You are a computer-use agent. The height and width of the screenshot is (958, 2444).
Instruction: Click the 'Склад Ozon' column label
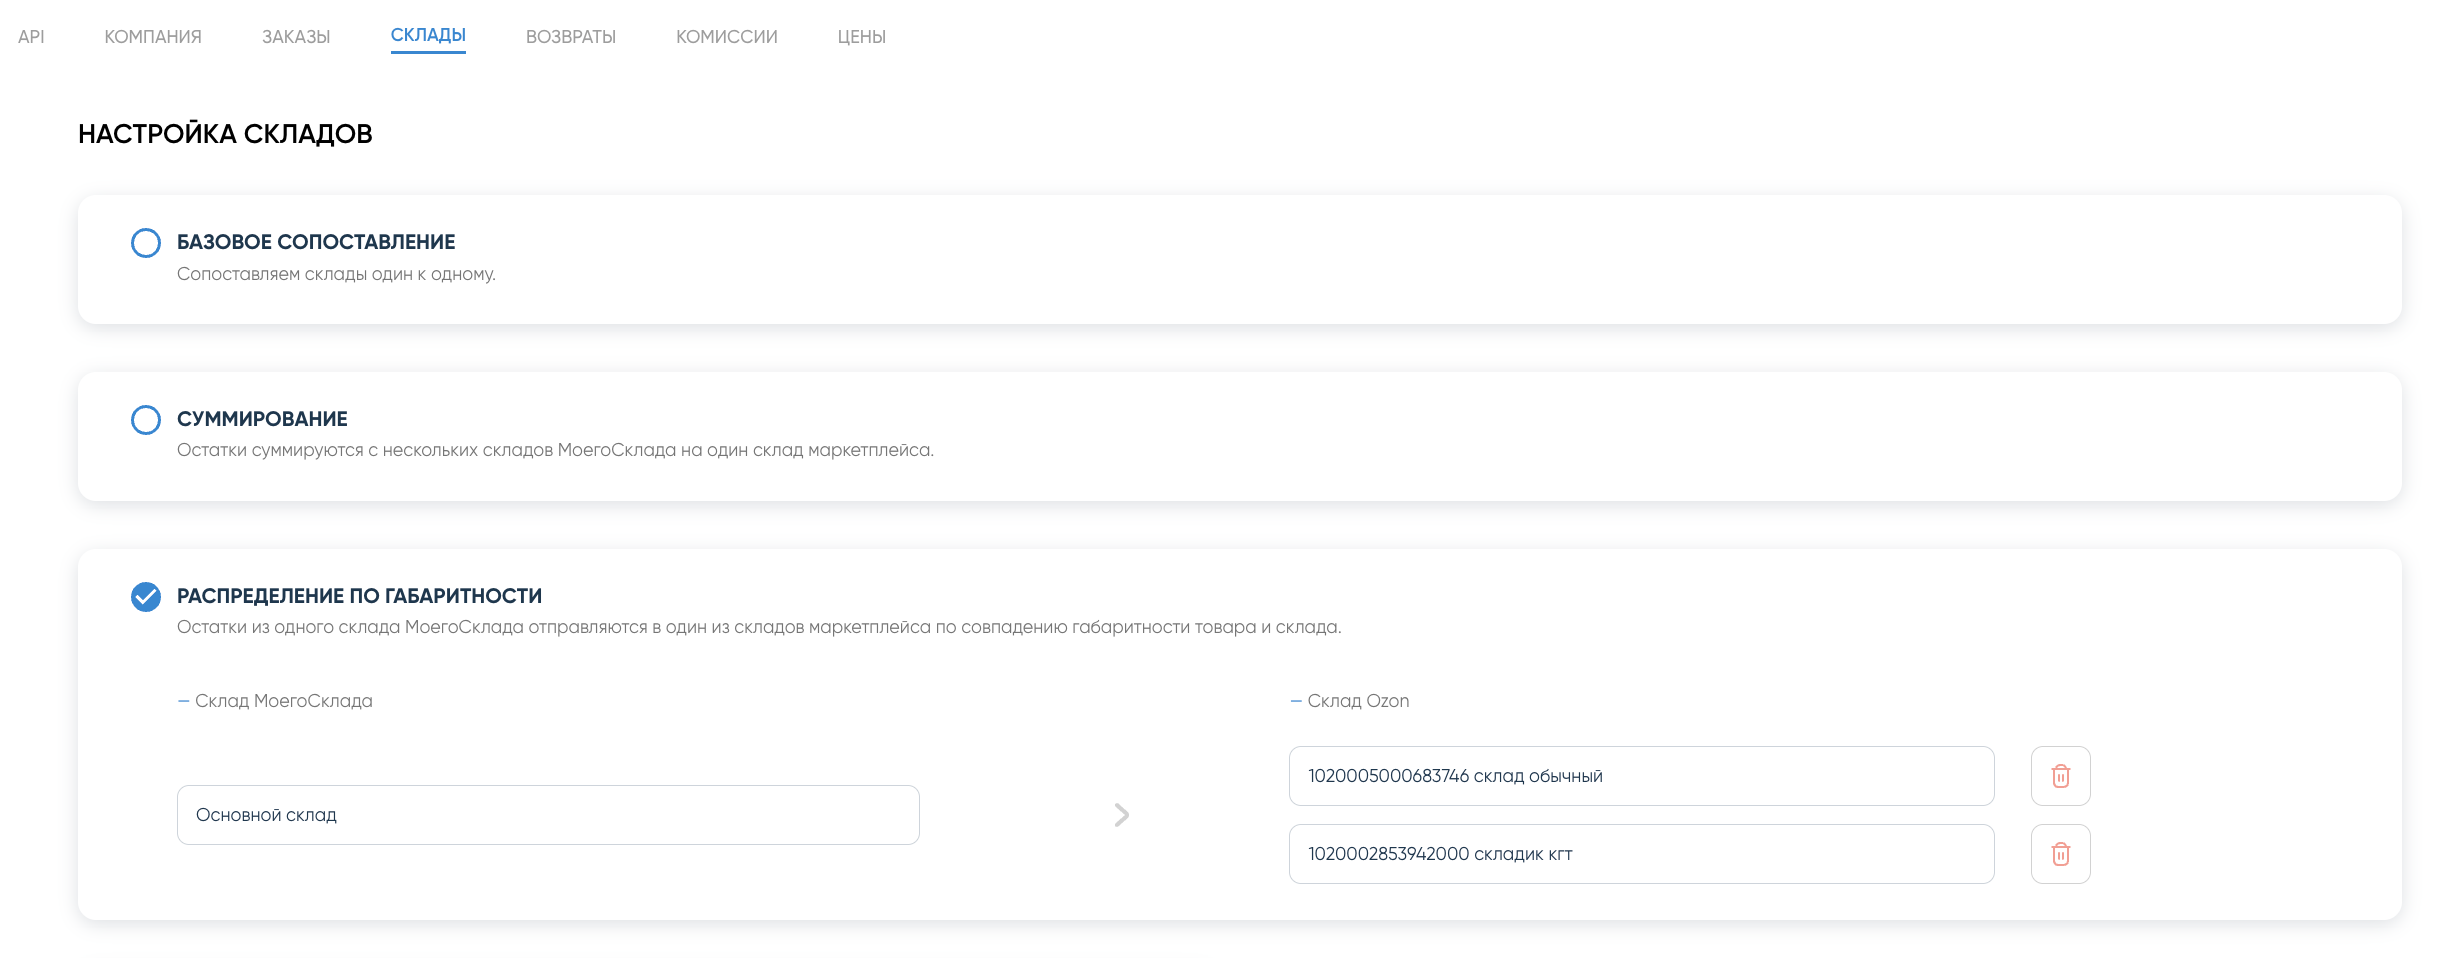pyautogui.click(x=1357, y=701)
